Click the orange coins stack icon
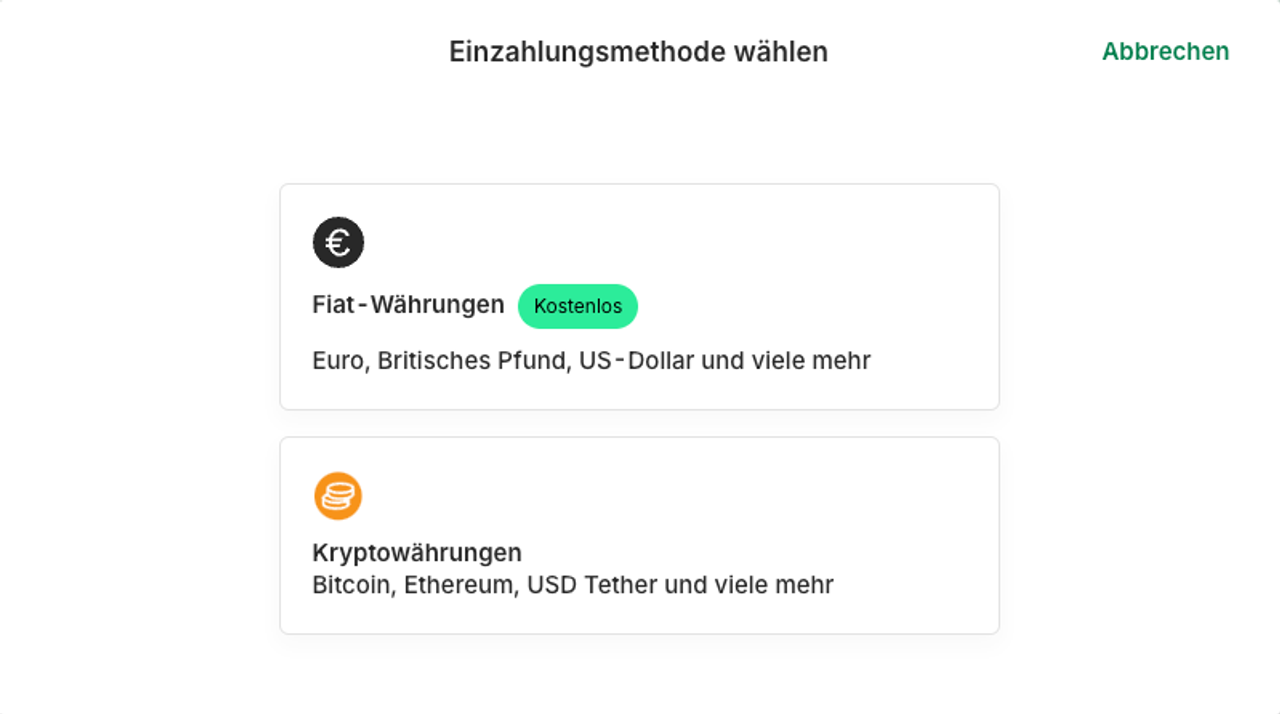 (338, 496)
